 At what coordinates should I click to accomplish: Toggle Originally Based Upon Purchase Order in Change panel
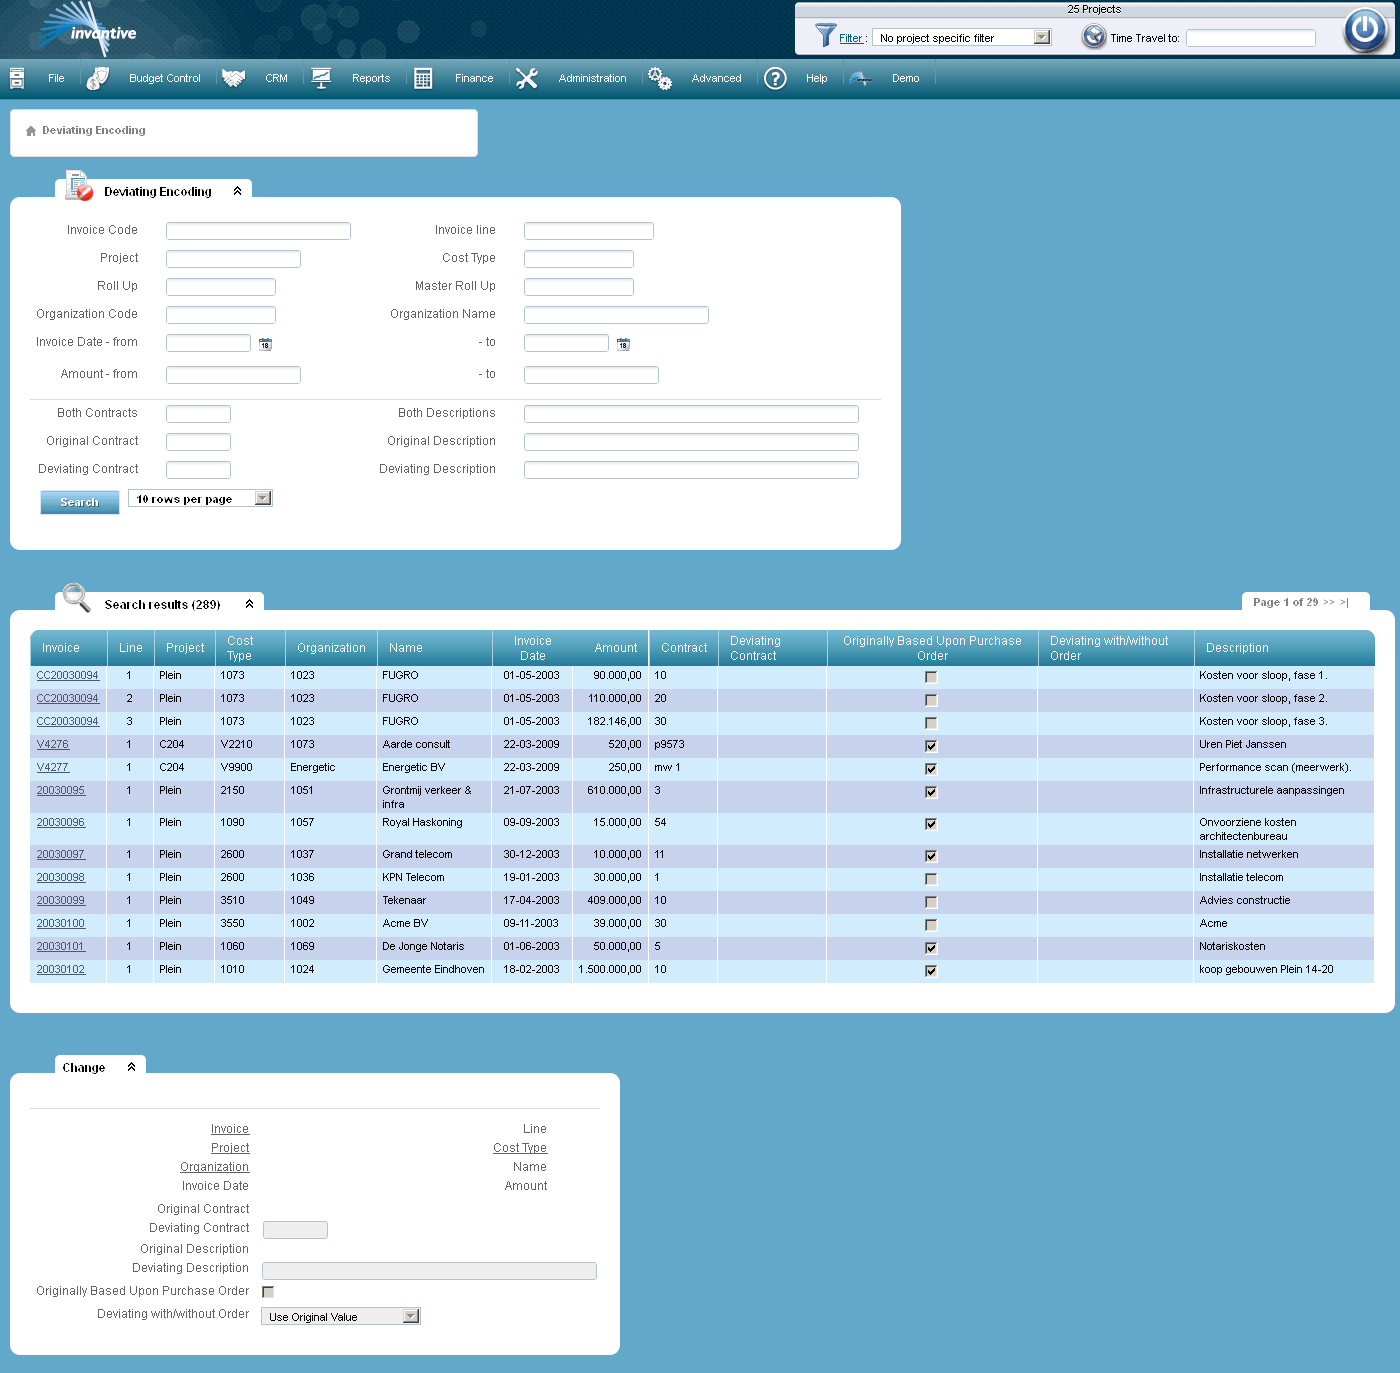tap(267, 1291)
